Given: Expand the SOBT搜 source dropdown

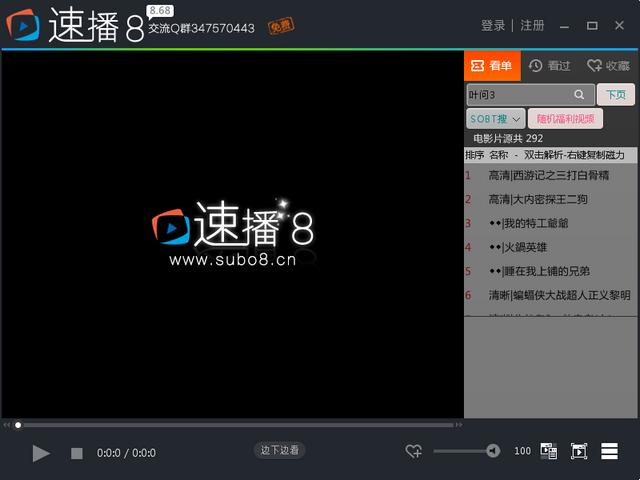Looking at the screenshot, I should [x=496, y=119].
